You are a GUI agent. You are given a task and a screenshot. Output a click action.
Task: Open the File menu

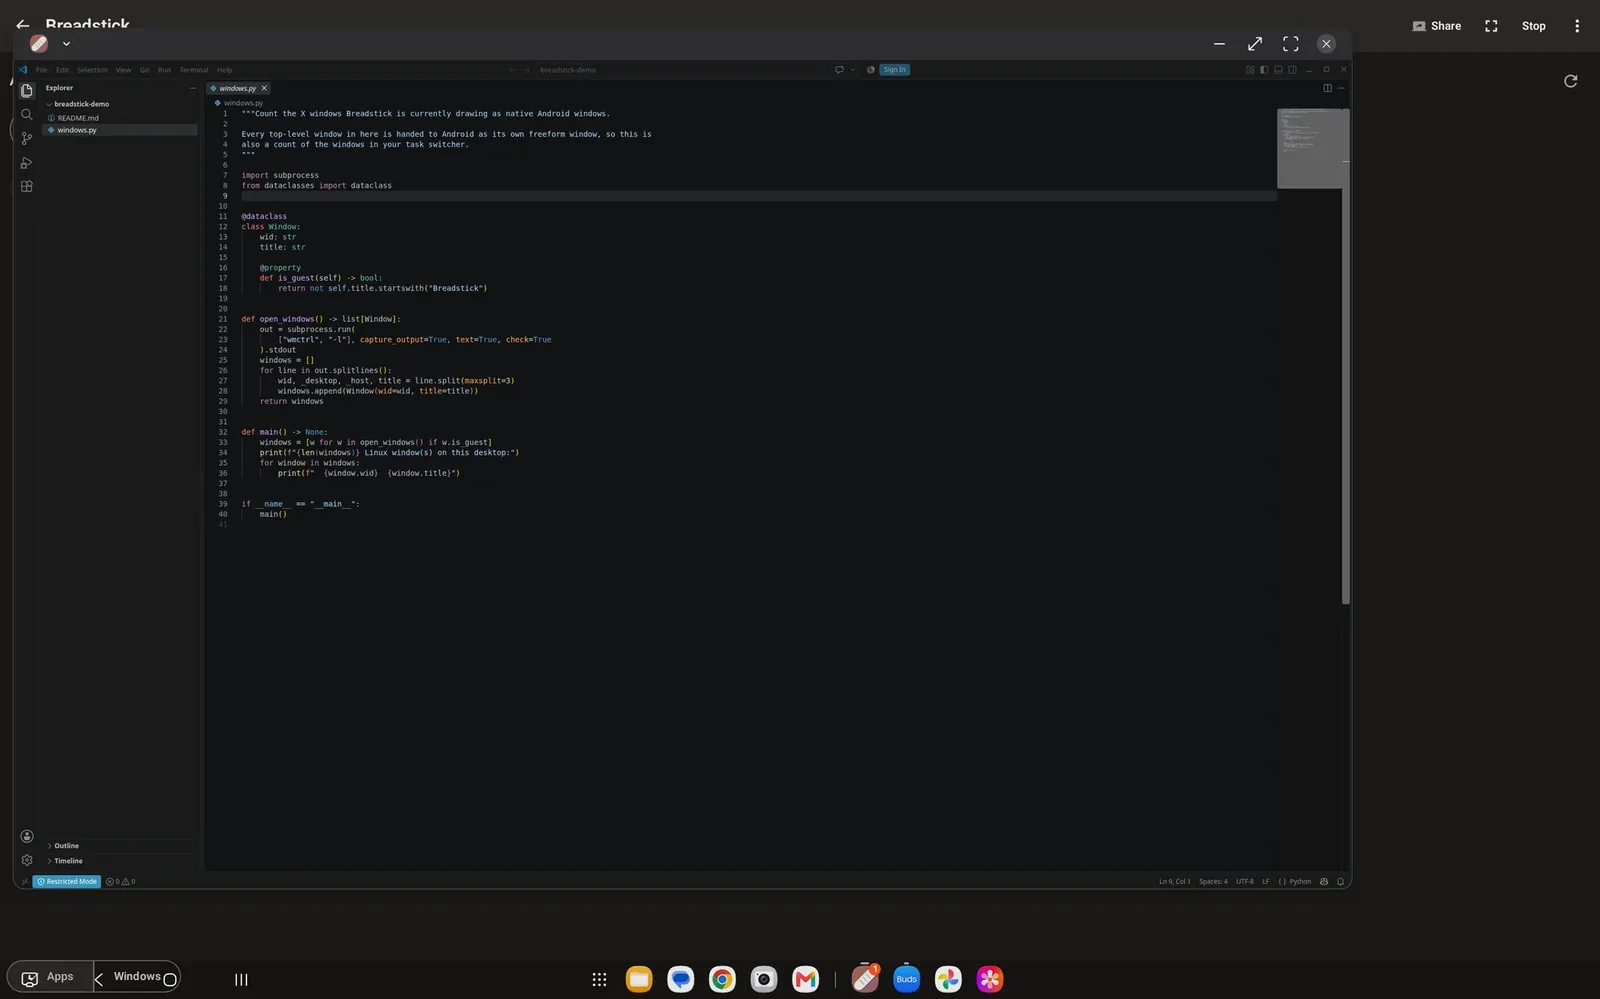click(x=41, y=70)
